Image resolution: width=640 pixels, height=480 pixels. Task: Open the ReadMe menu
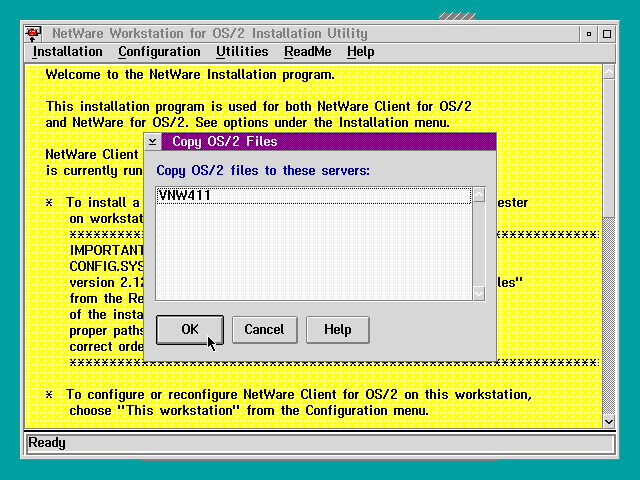[308, 52]
